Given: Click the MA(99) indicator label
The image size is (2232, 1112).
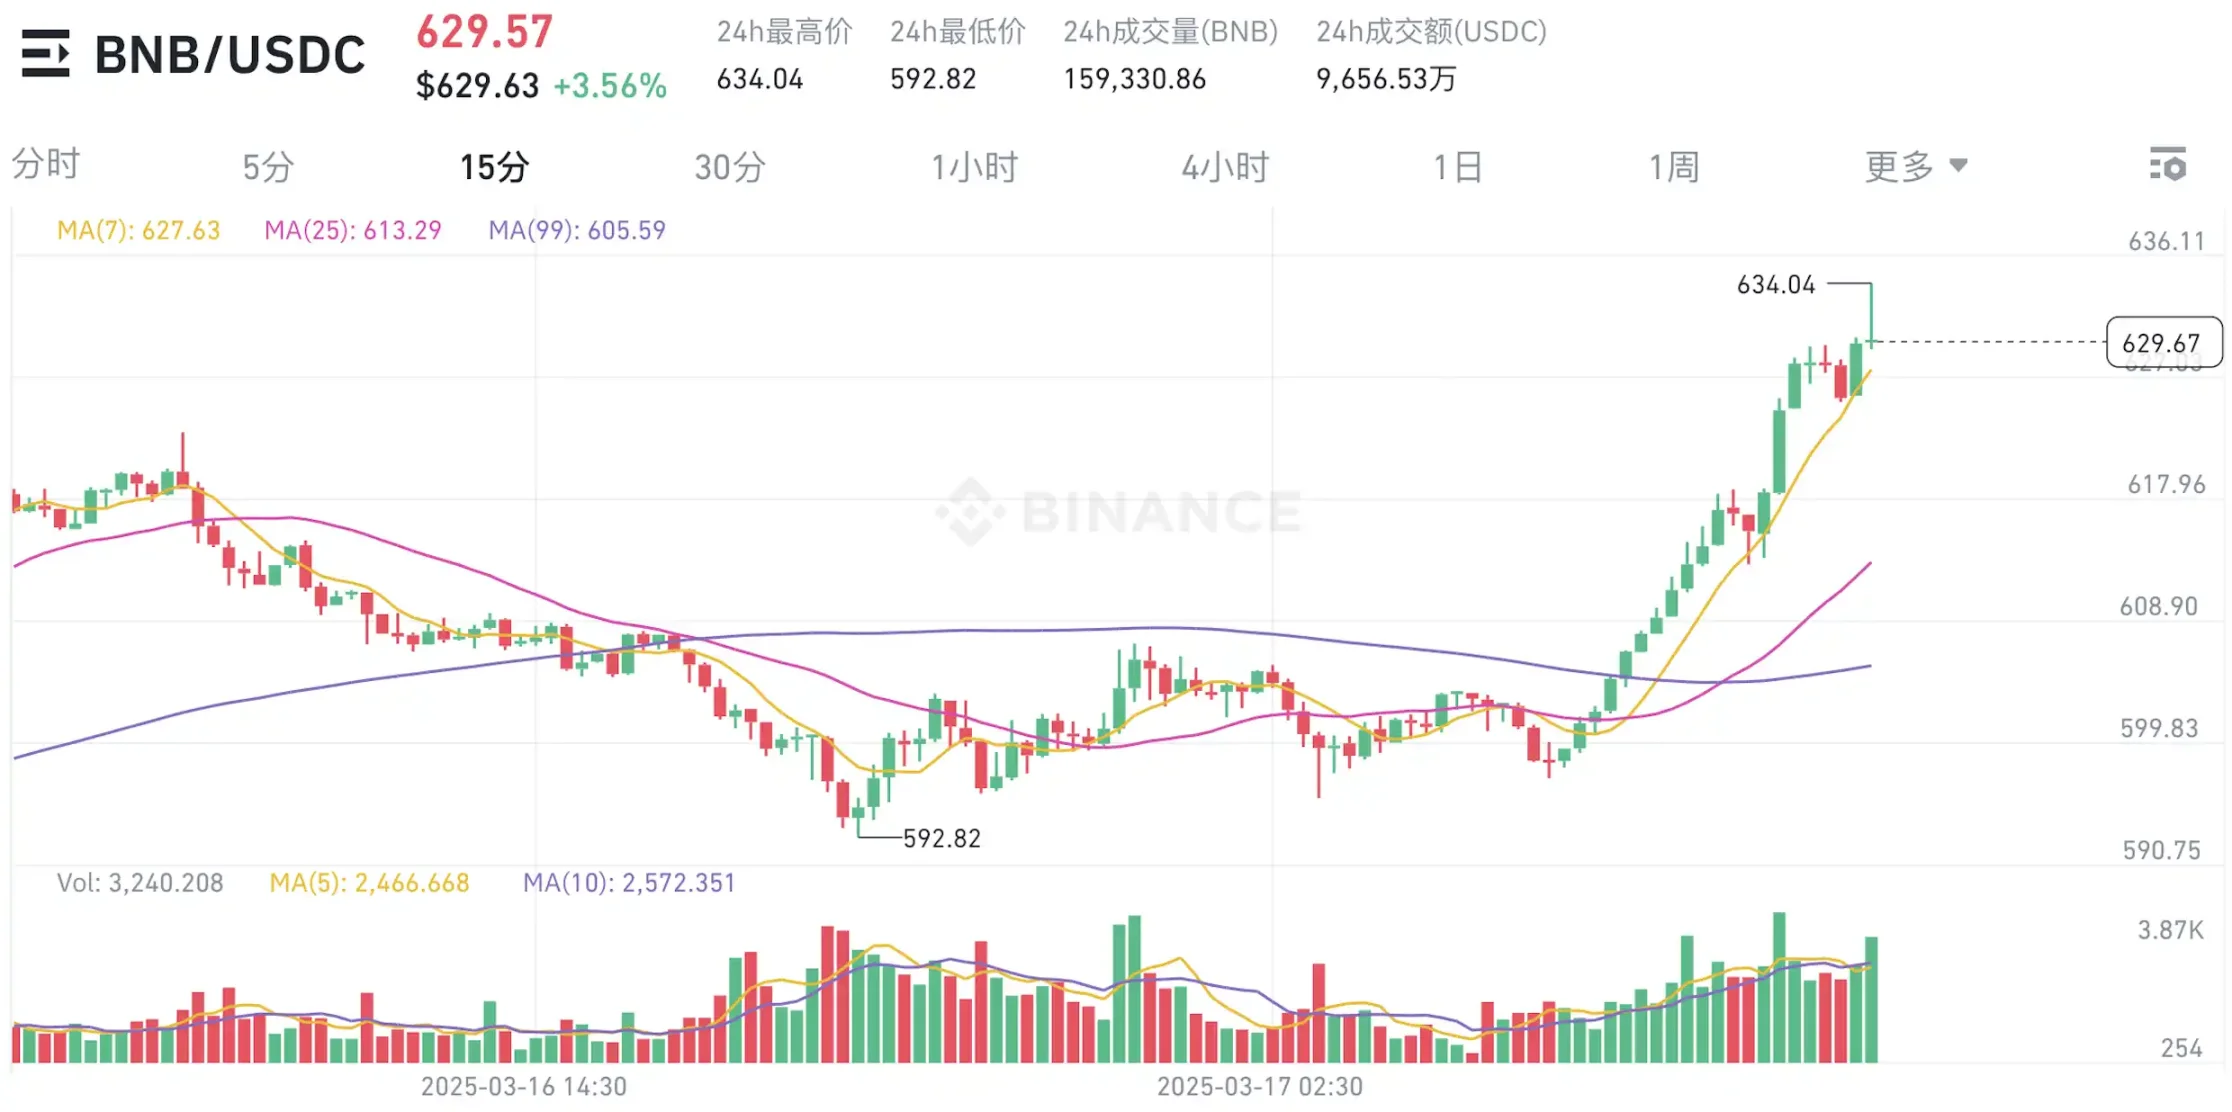Looking at the screenshot, I should click(577, 231).
